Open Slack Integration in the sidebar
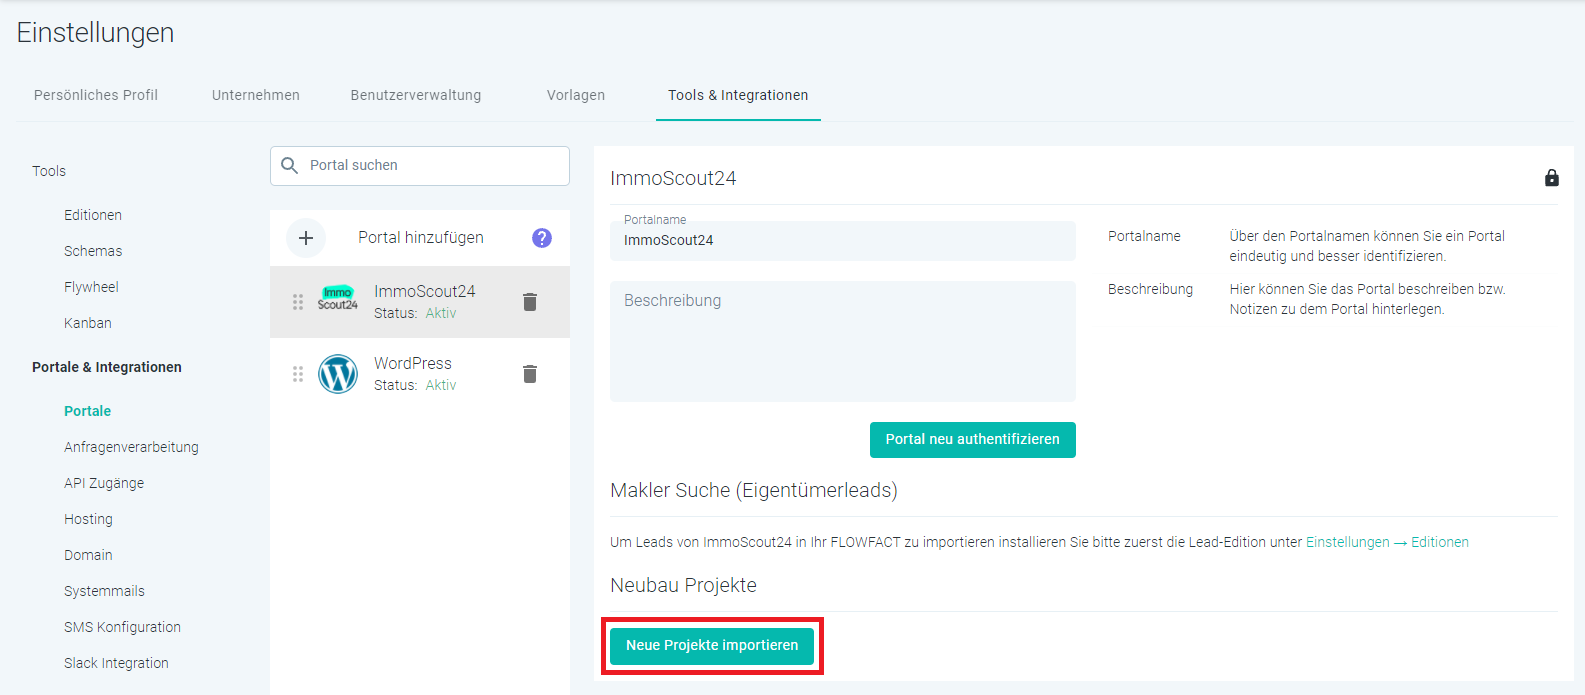This screenshot has width=1585, height=695. pyautogui.click(x=116, y=663)
